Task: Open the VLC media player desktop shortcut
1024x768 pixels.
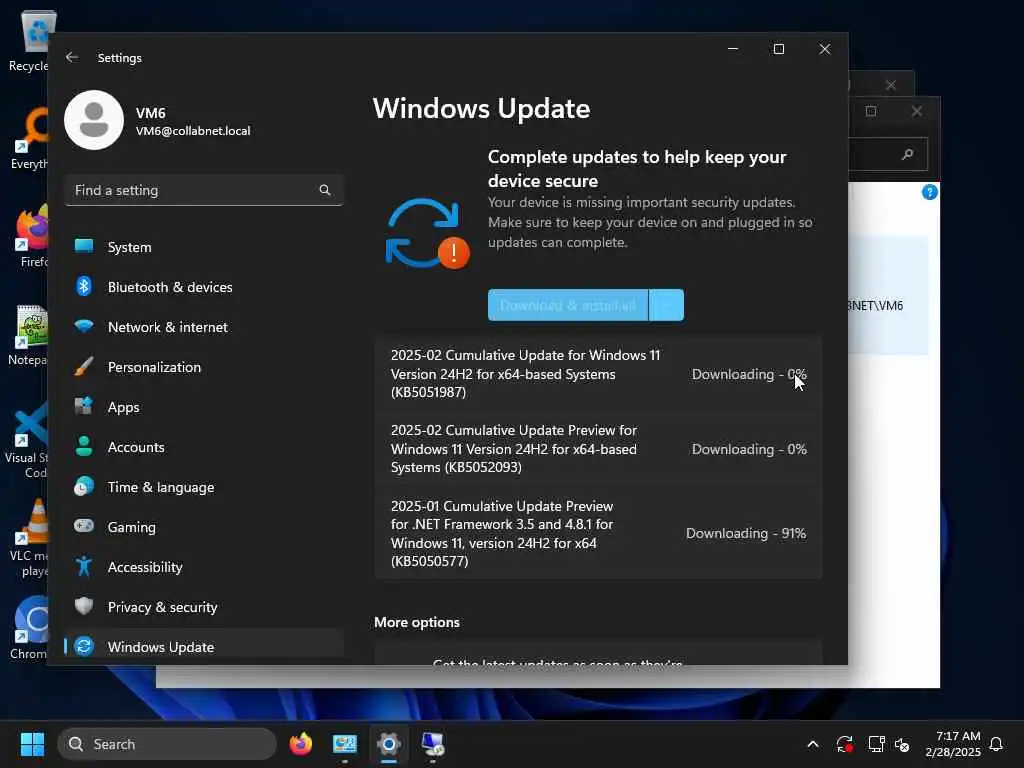Action: click(29, 539)
